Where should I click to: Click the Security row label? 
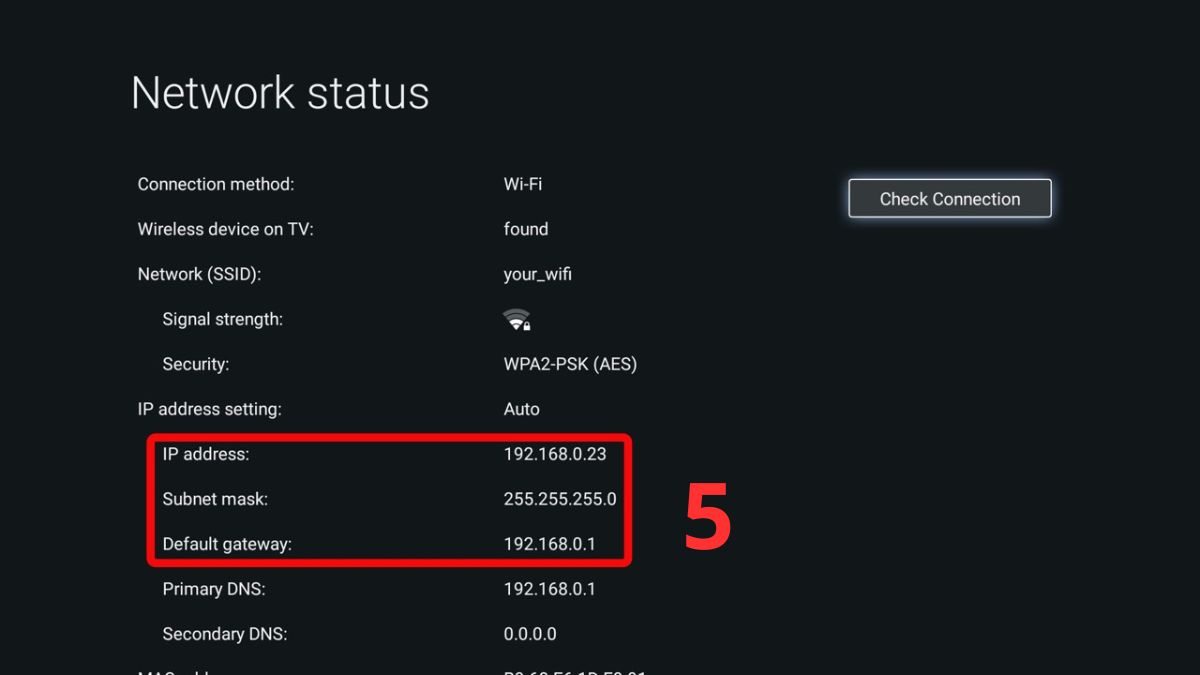(x=195, y=364)
